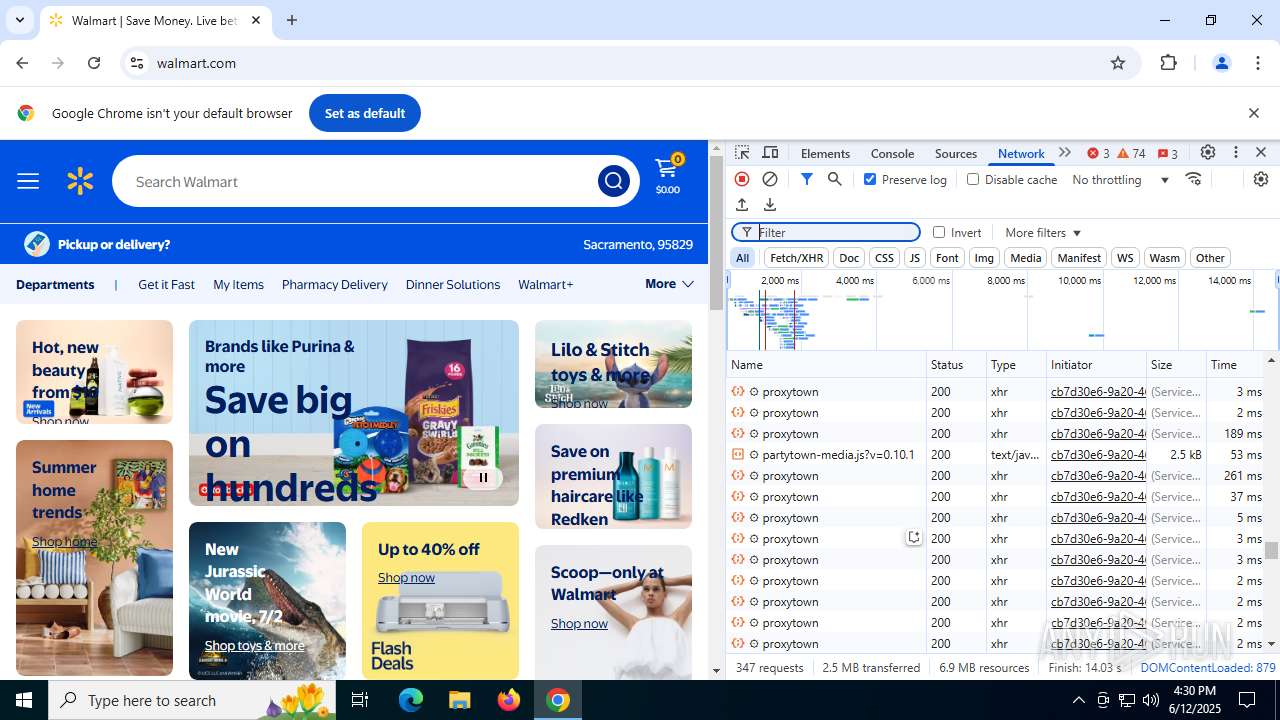The image size is (1280, 720).
Task: Reload the walmart.com page
Action: point(94,63)
